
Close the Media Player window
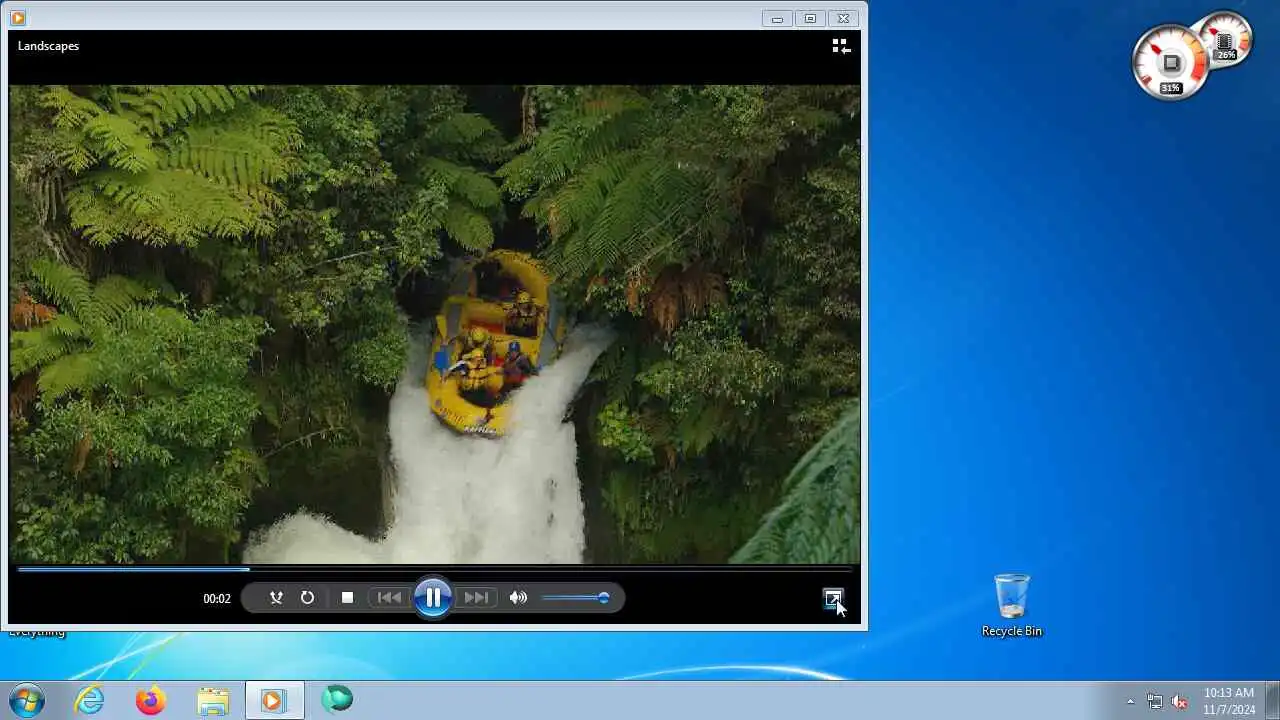[x=843, y=18]
